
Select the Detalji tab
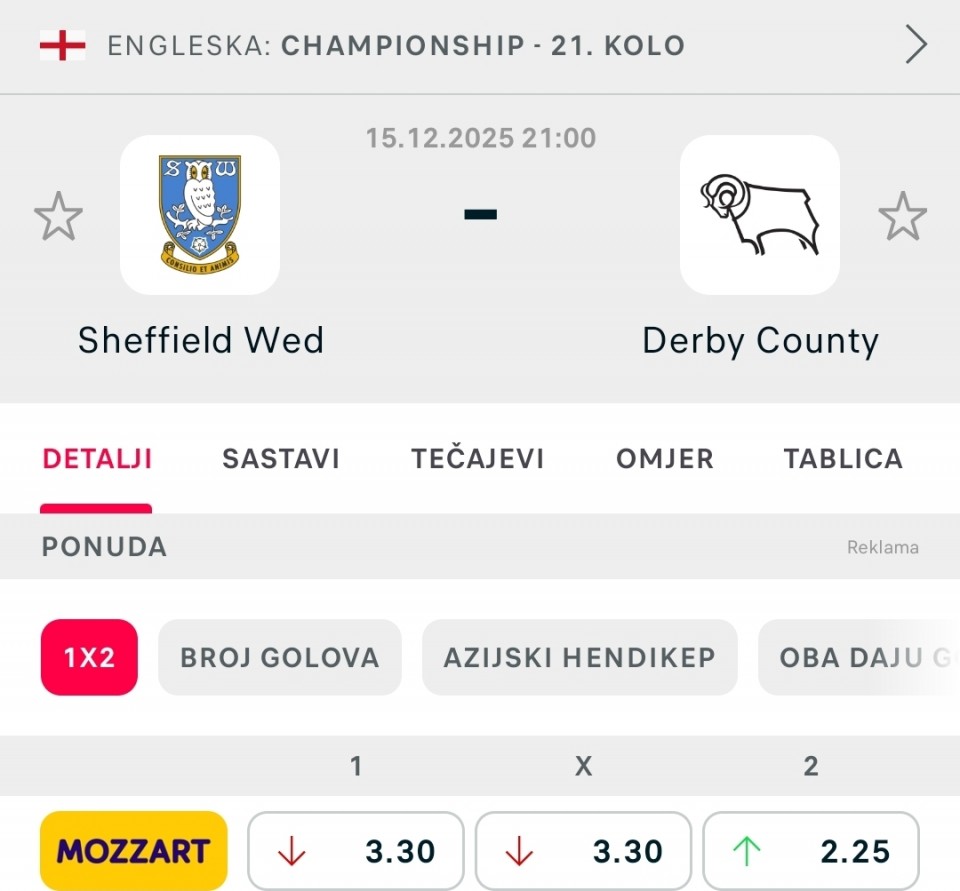click(97, 459)
